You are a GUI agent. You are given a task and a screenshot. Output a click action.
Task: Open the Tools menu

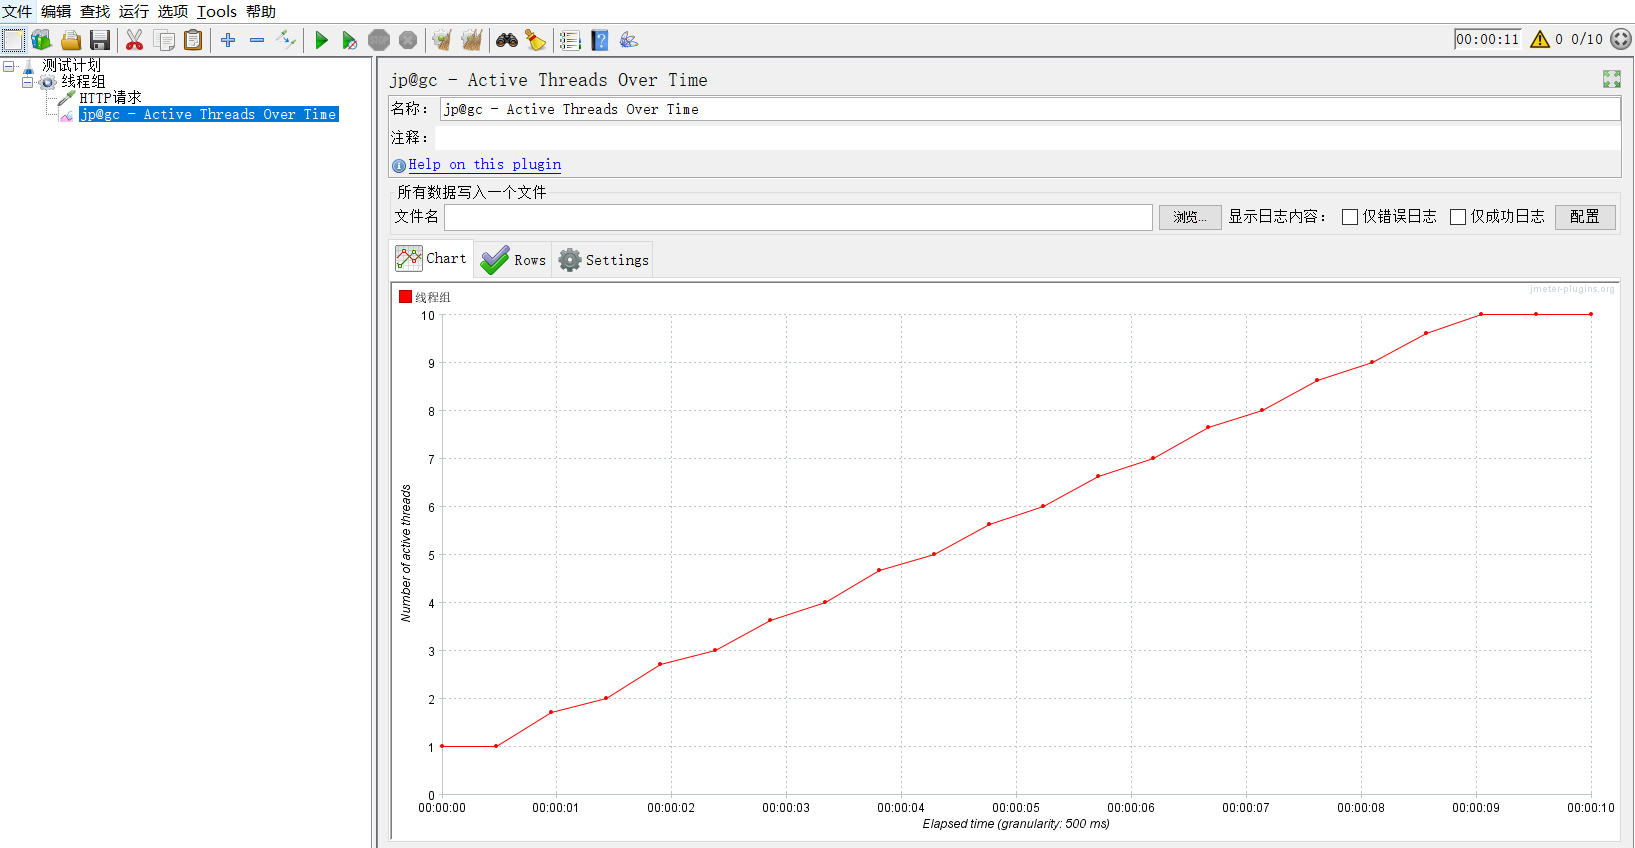tap(217, 12)
